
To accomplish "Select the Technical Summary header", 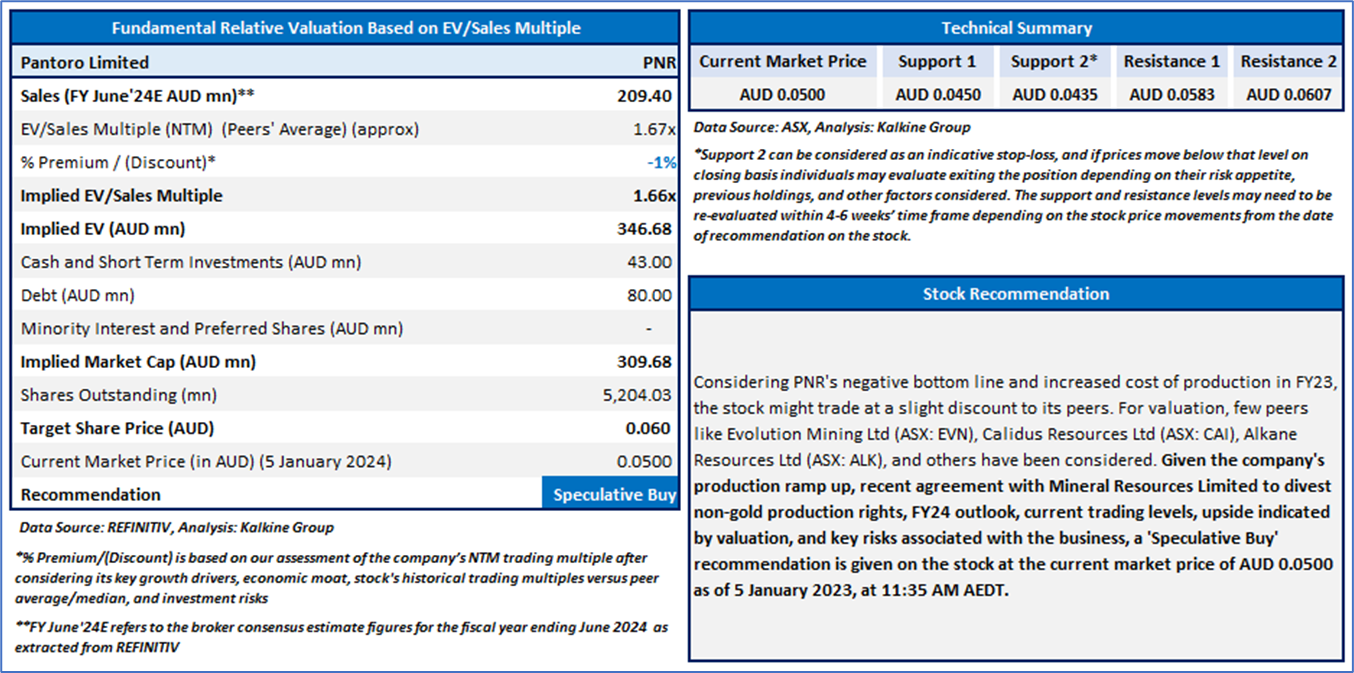I will (1016, 28).
